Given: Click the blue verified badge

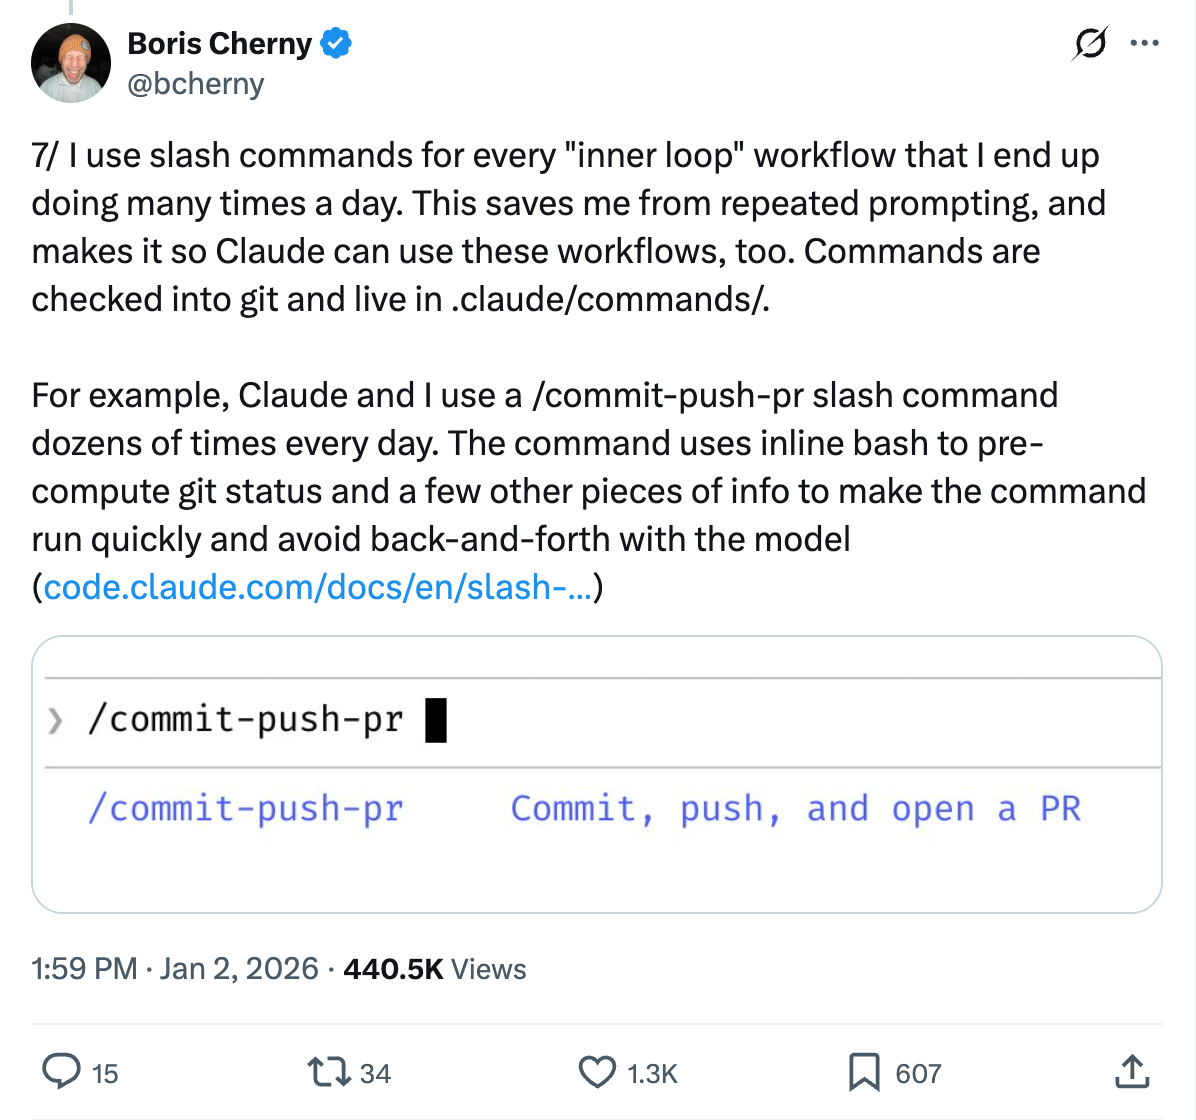Looking at the screenshot, I should pyautogui.click(x=336, y=44).
